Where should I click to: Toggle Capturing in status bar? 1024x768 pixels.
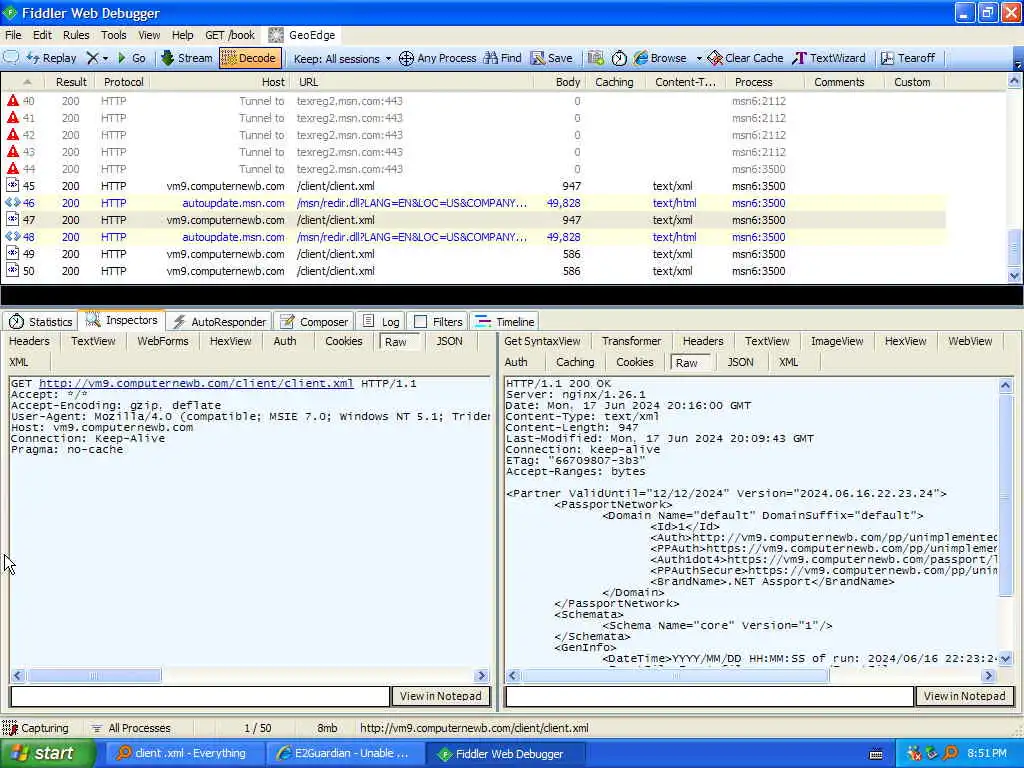pos(36,728)
